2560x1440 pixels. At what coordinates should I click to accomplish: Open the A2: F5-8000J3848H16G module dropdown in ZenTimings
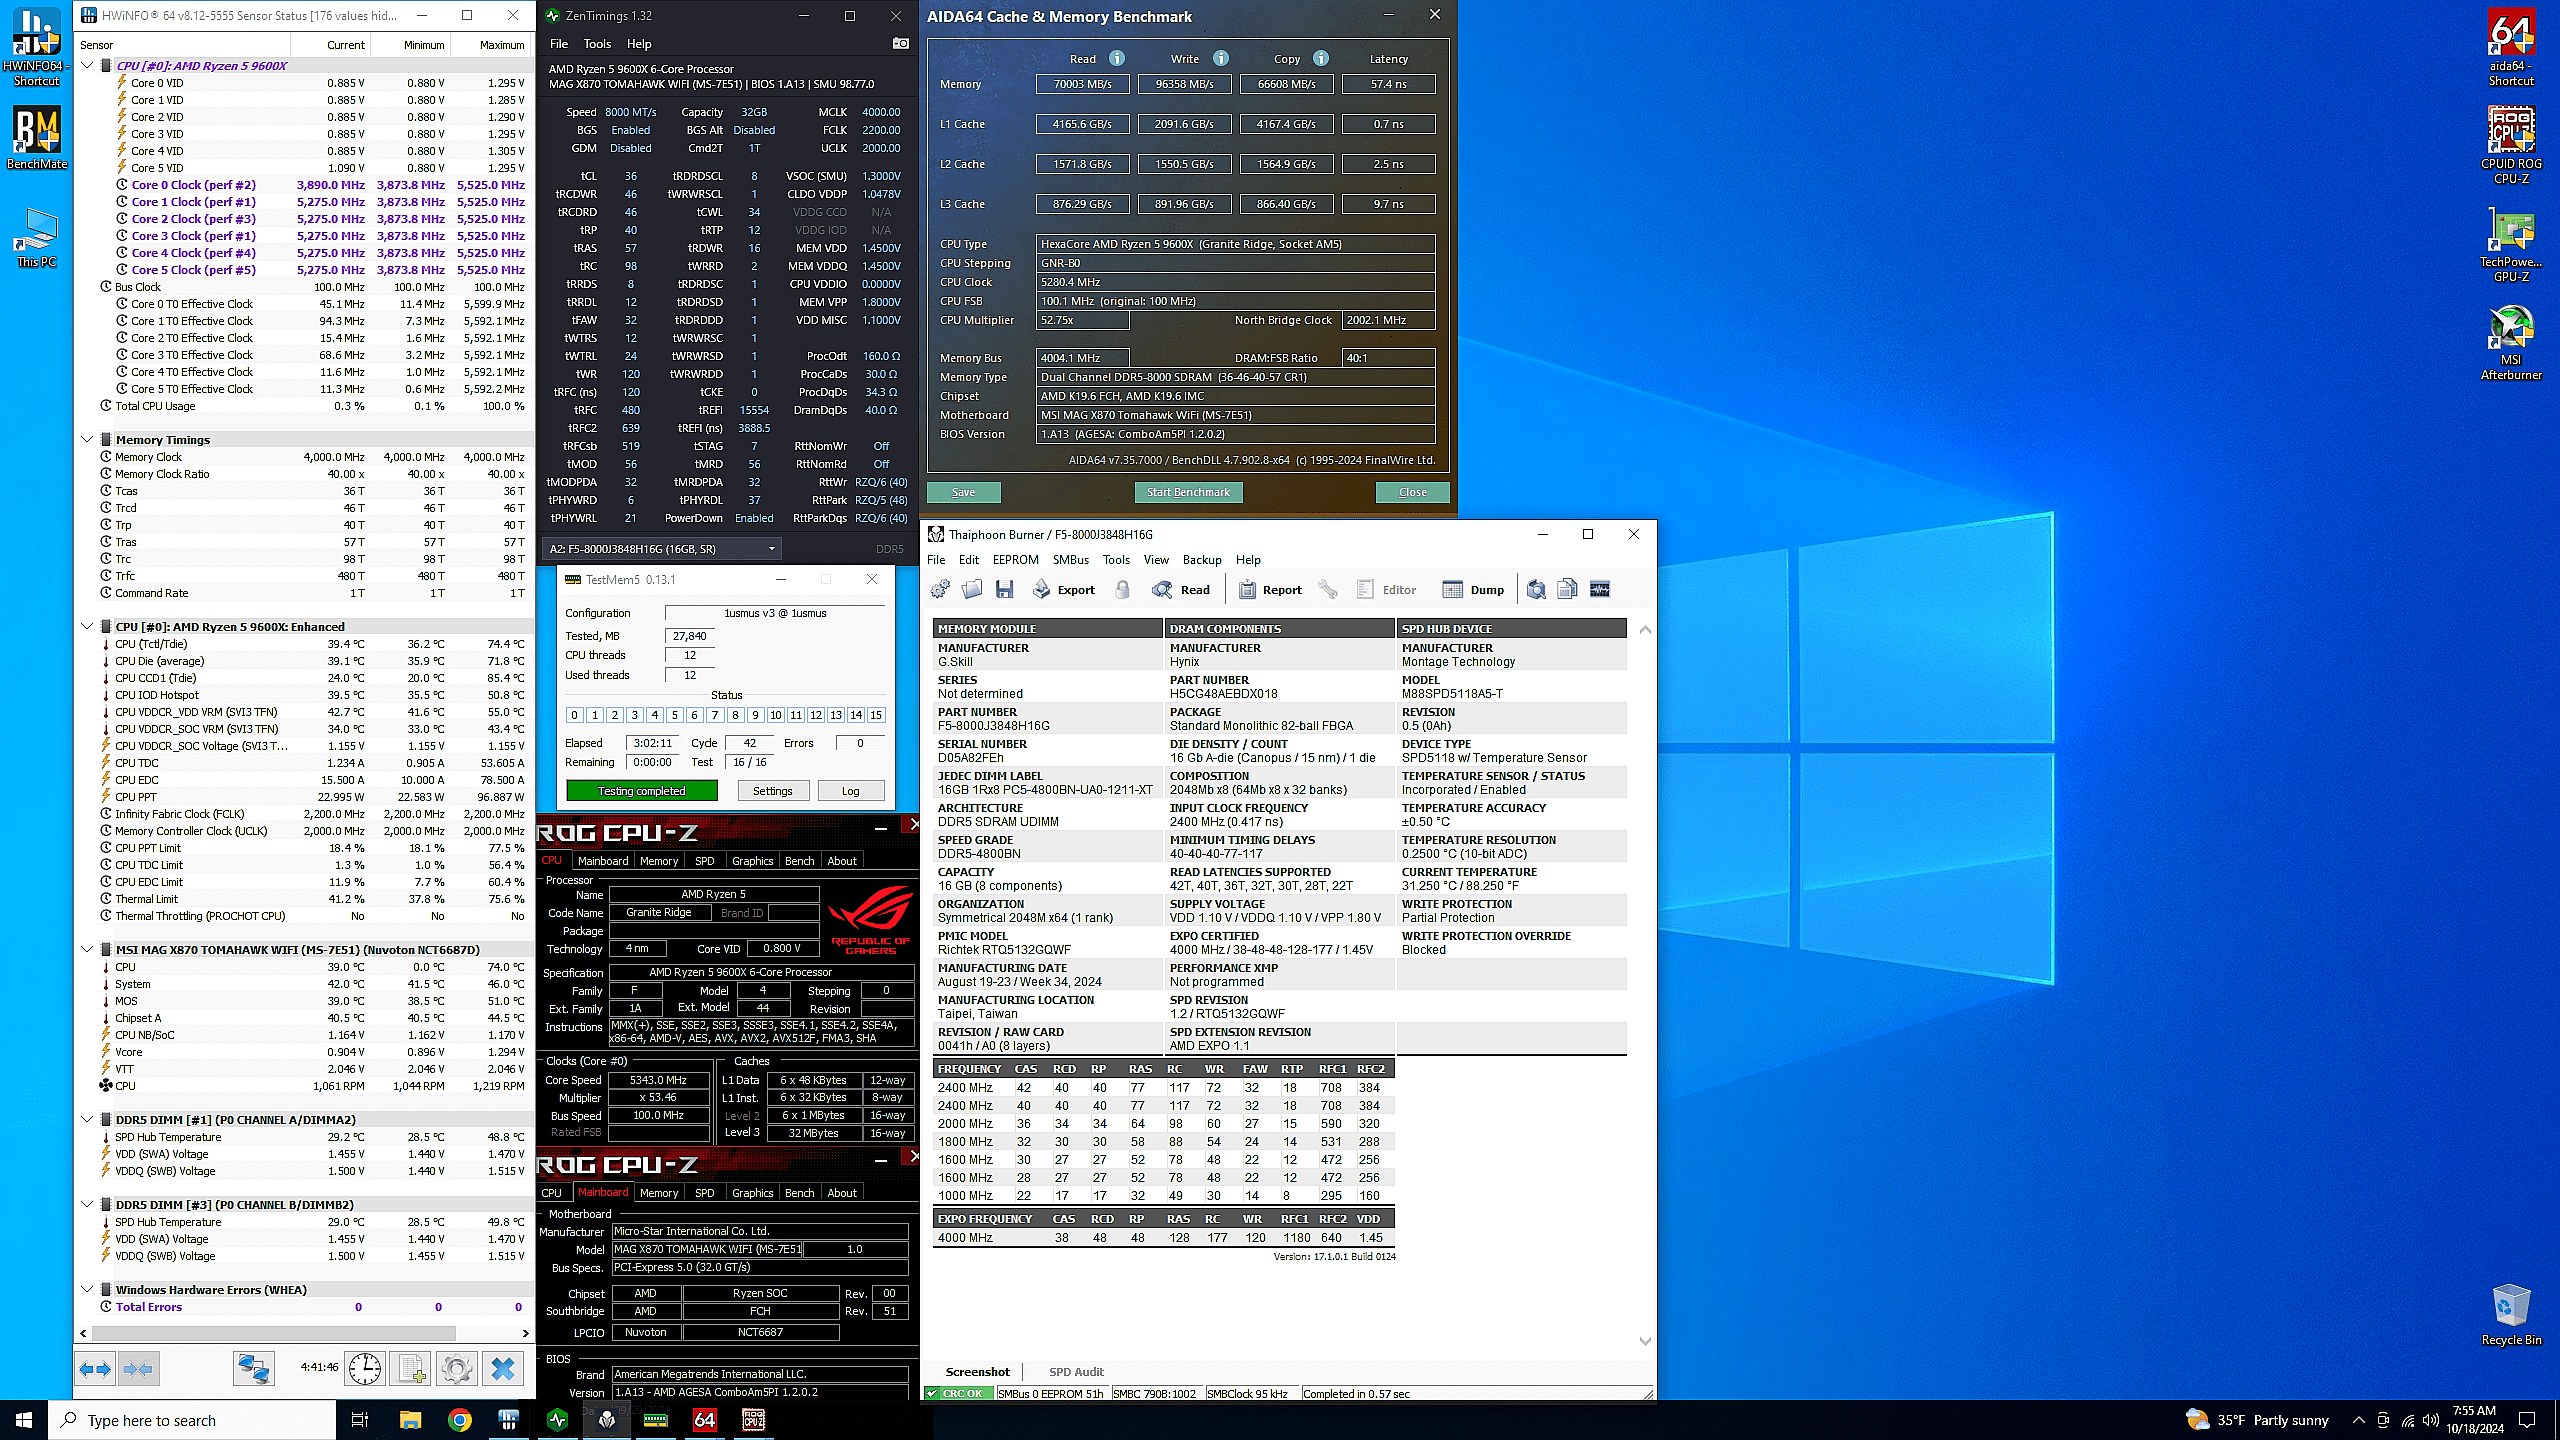[x=661, y=548]
